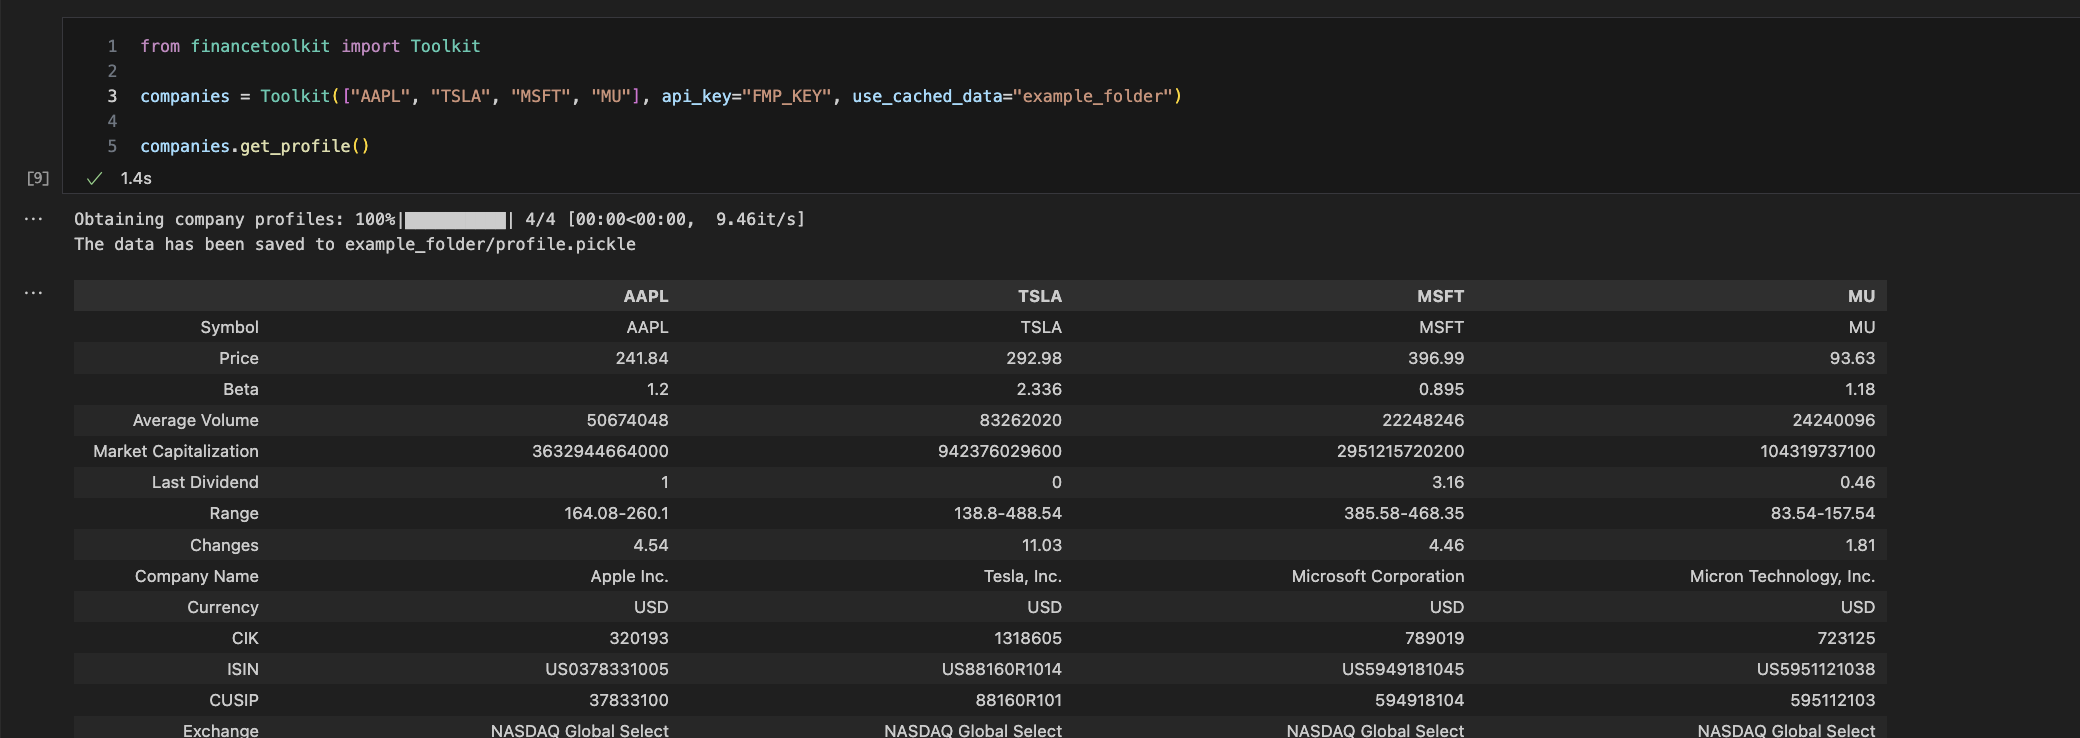Select the Beta row label
Viewport: 2080px width, 738px height.
click(241, 389)
